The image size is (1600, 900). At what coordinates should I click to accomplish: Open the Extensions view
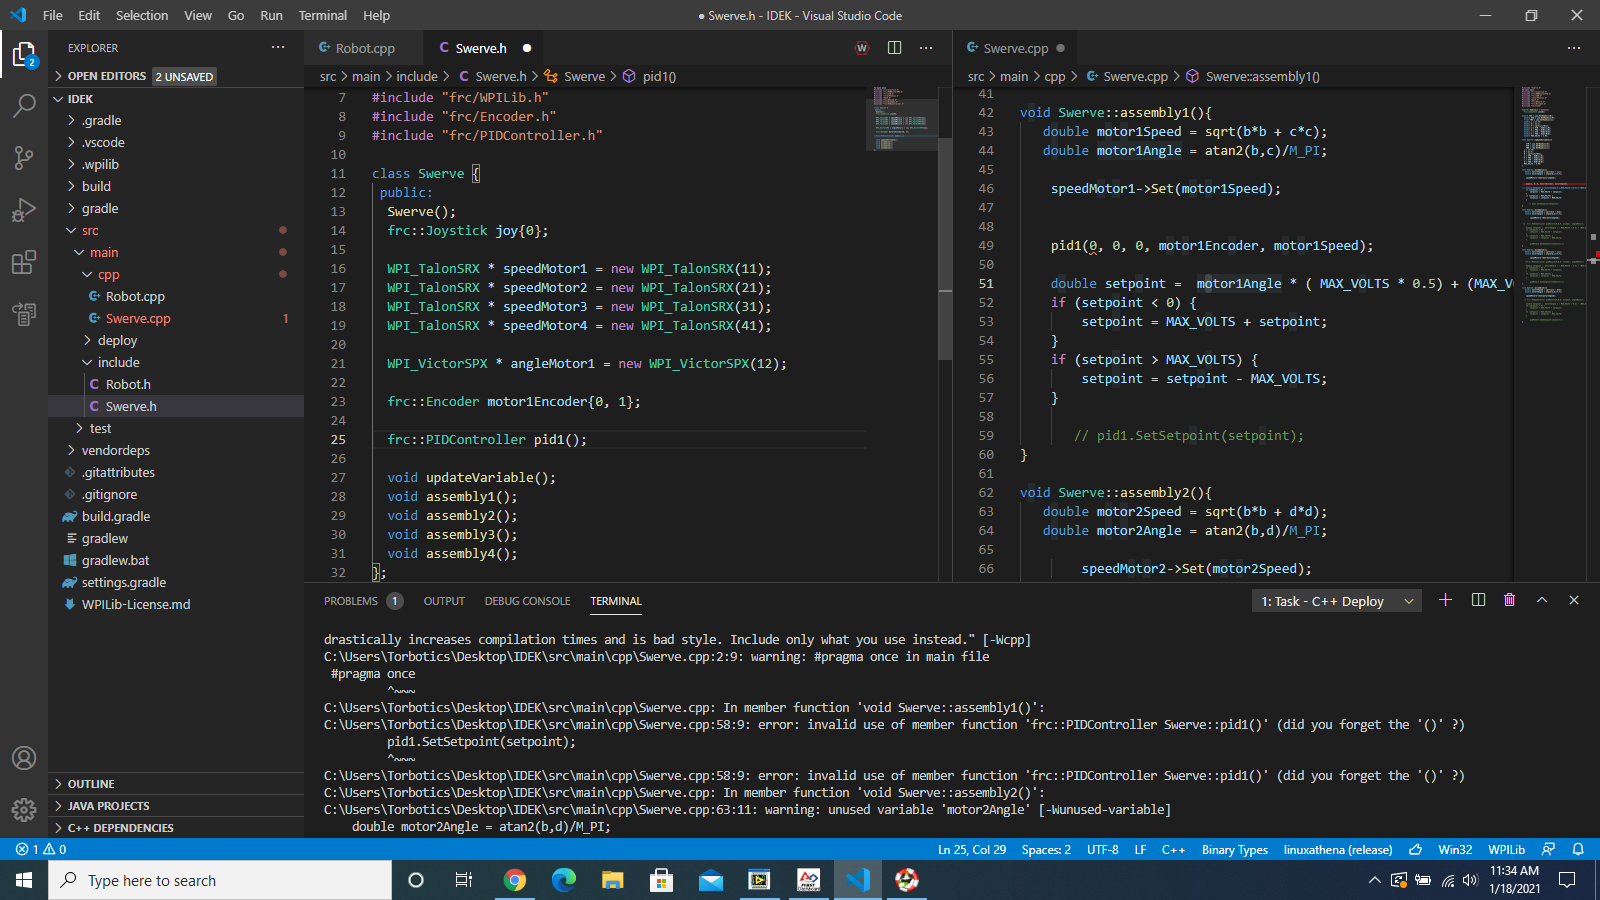coord(24,262)
